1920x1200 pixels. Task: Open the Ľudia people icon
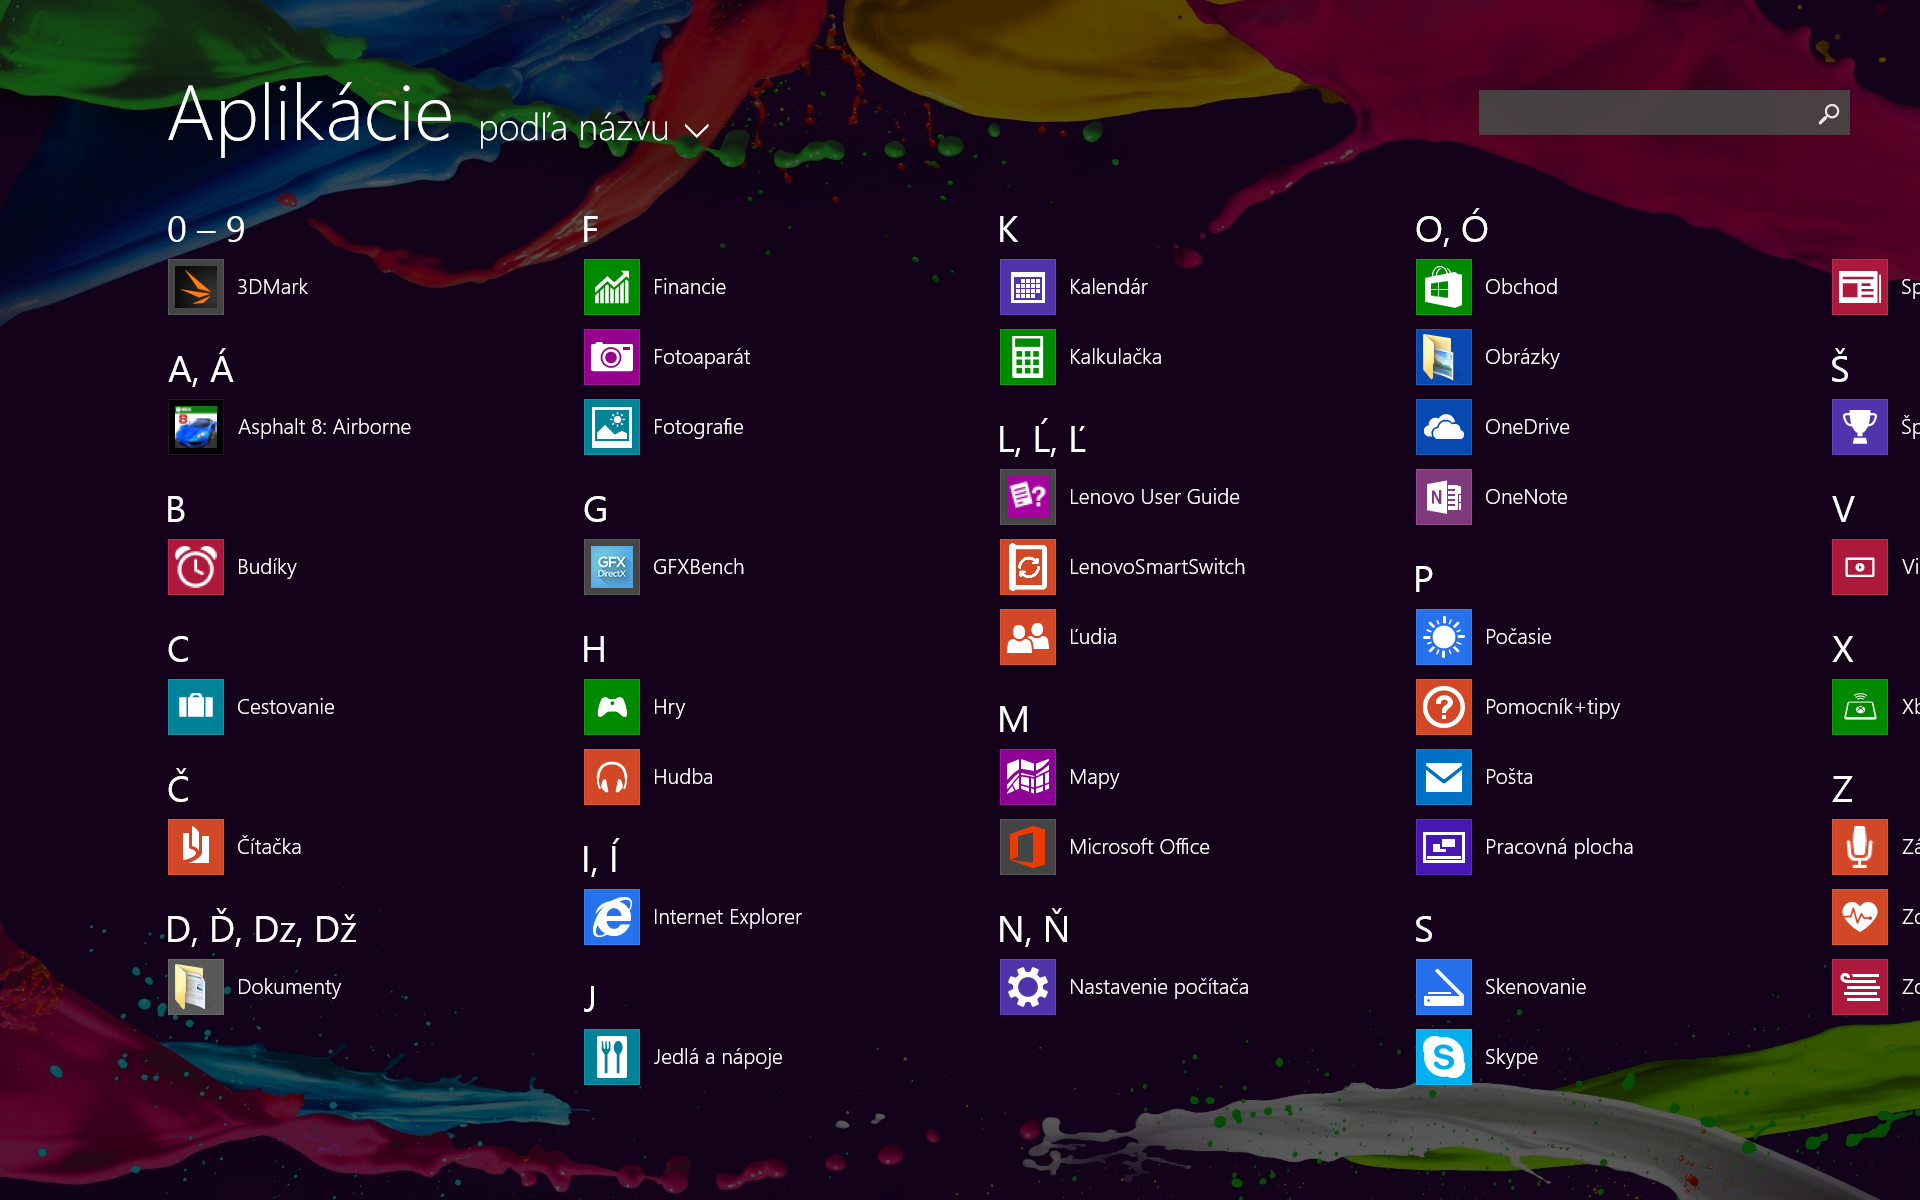pyautogui.click(x=1028, y=637)
